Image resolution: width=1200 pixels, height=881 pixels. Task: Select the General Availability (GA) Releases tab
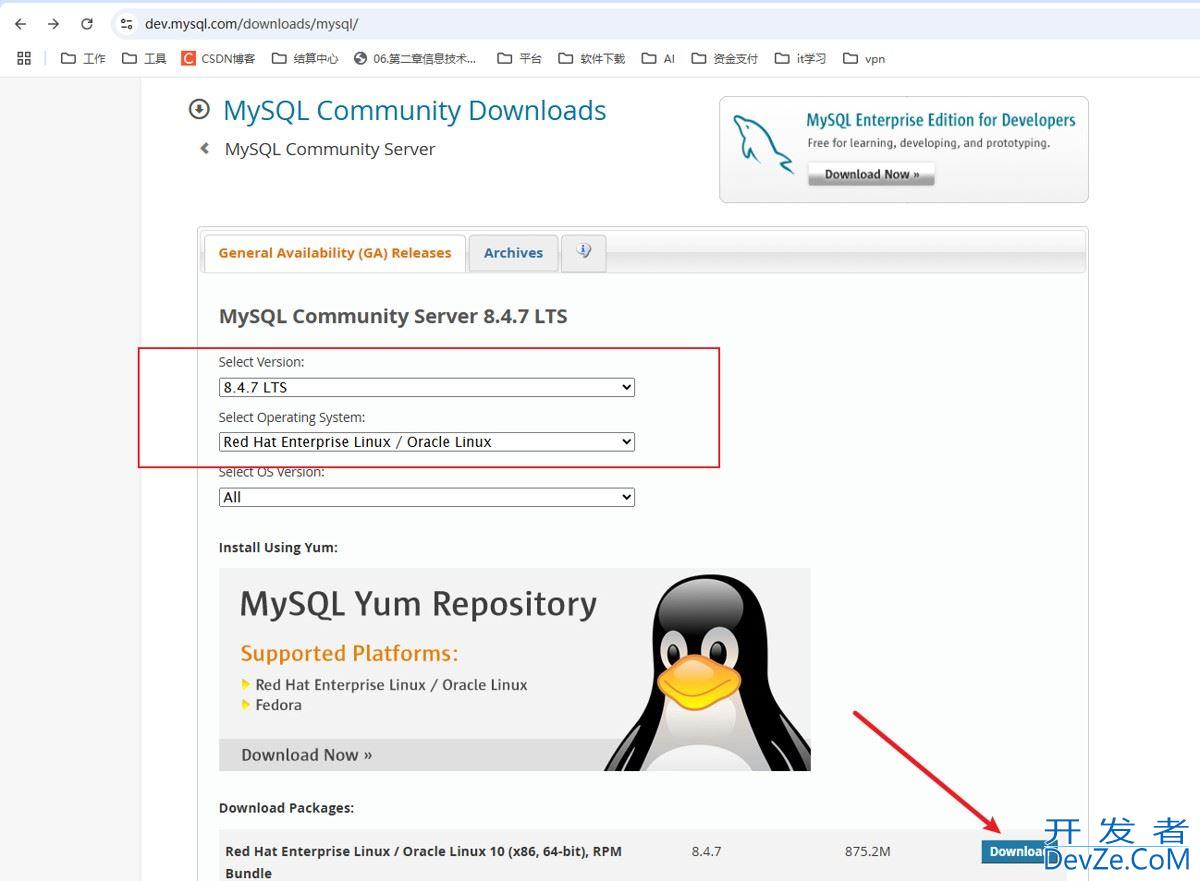point(334,252)
